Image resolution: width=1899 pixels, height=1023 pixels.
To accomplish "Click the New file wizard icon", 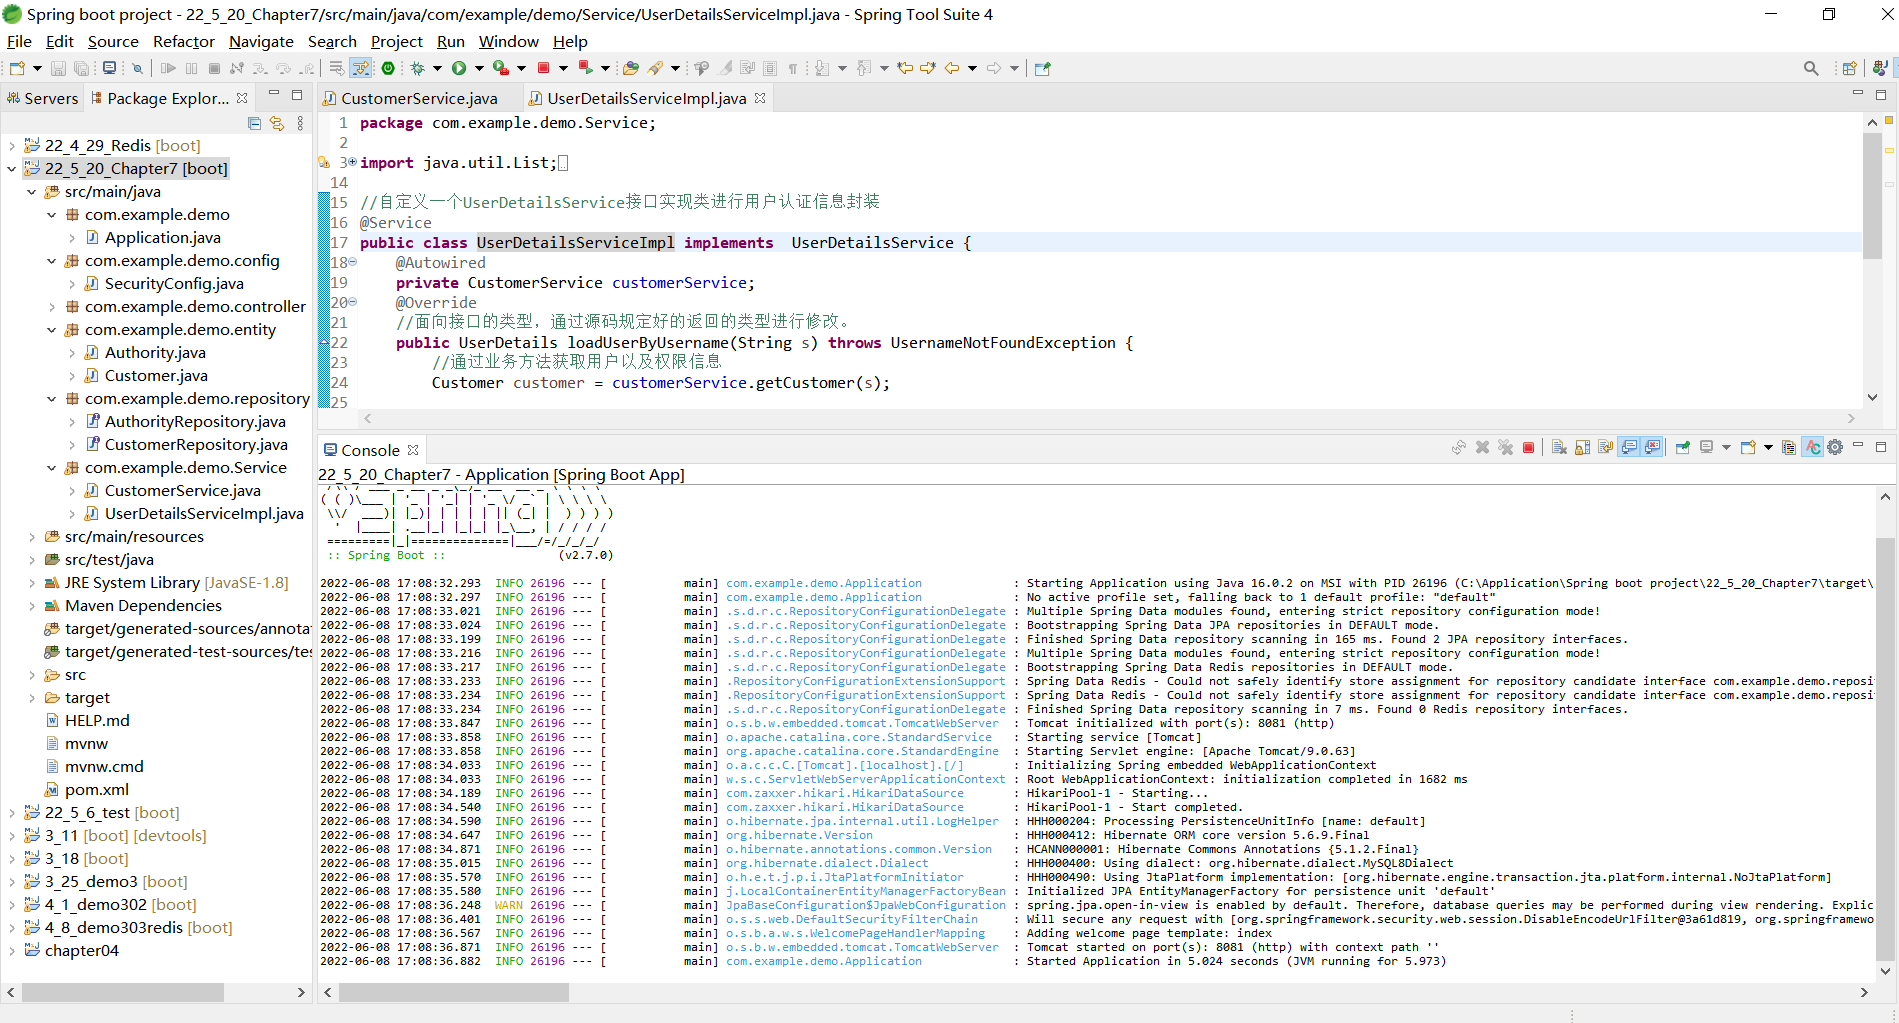I will tap(17, 68).
